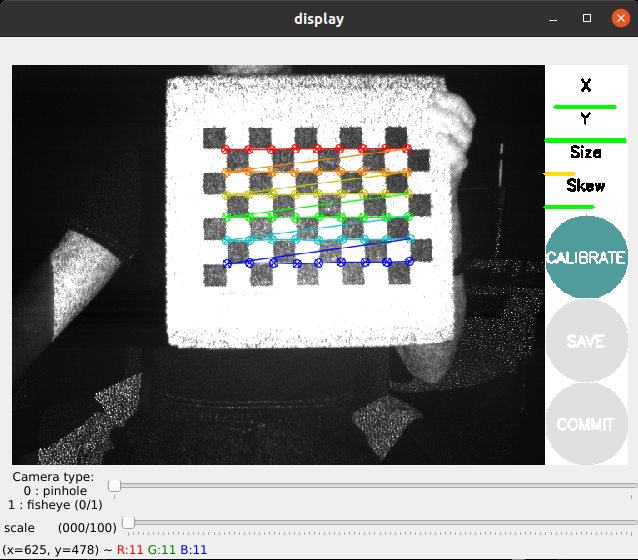Click the 'scale (000/100)' label
Image resolution: width=638 pixels, height=560 pixels.
tap(60, 528)
